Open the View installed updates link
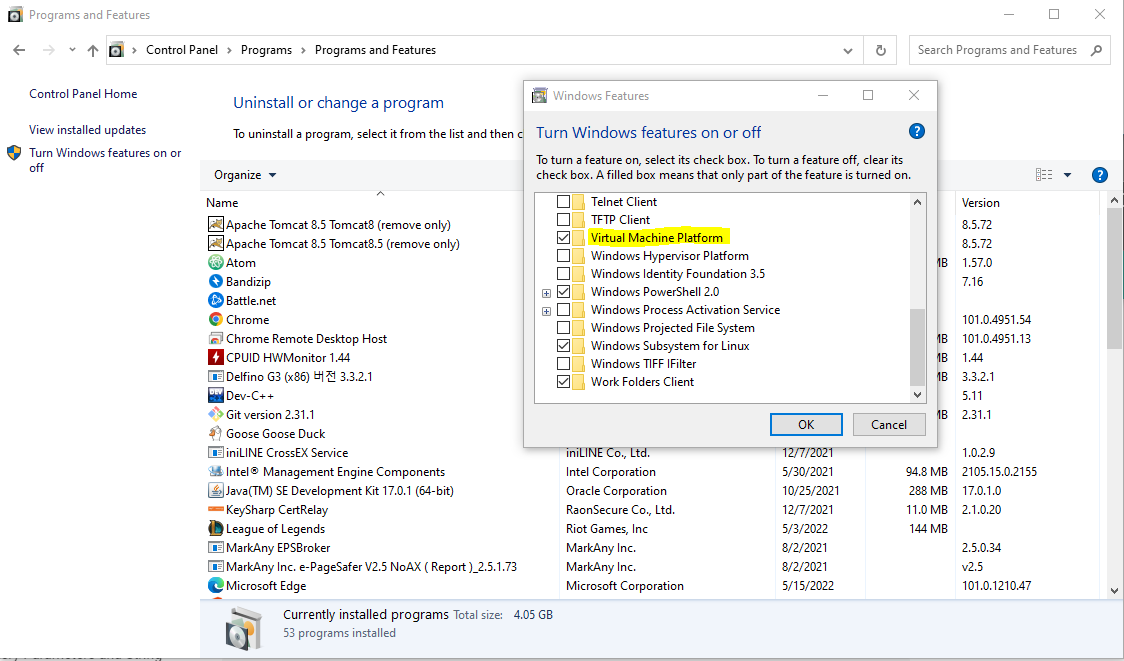The height and width of the screenshot is (661, 1124). [x=87, y=130]
